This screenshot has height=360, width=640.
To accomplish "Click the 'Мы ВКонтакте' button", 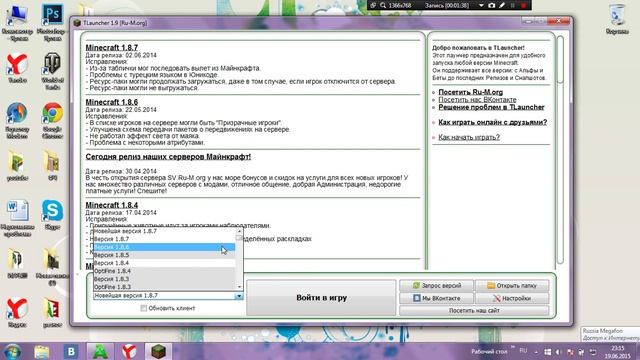I will pyautogui.click(x=436, y=298).
